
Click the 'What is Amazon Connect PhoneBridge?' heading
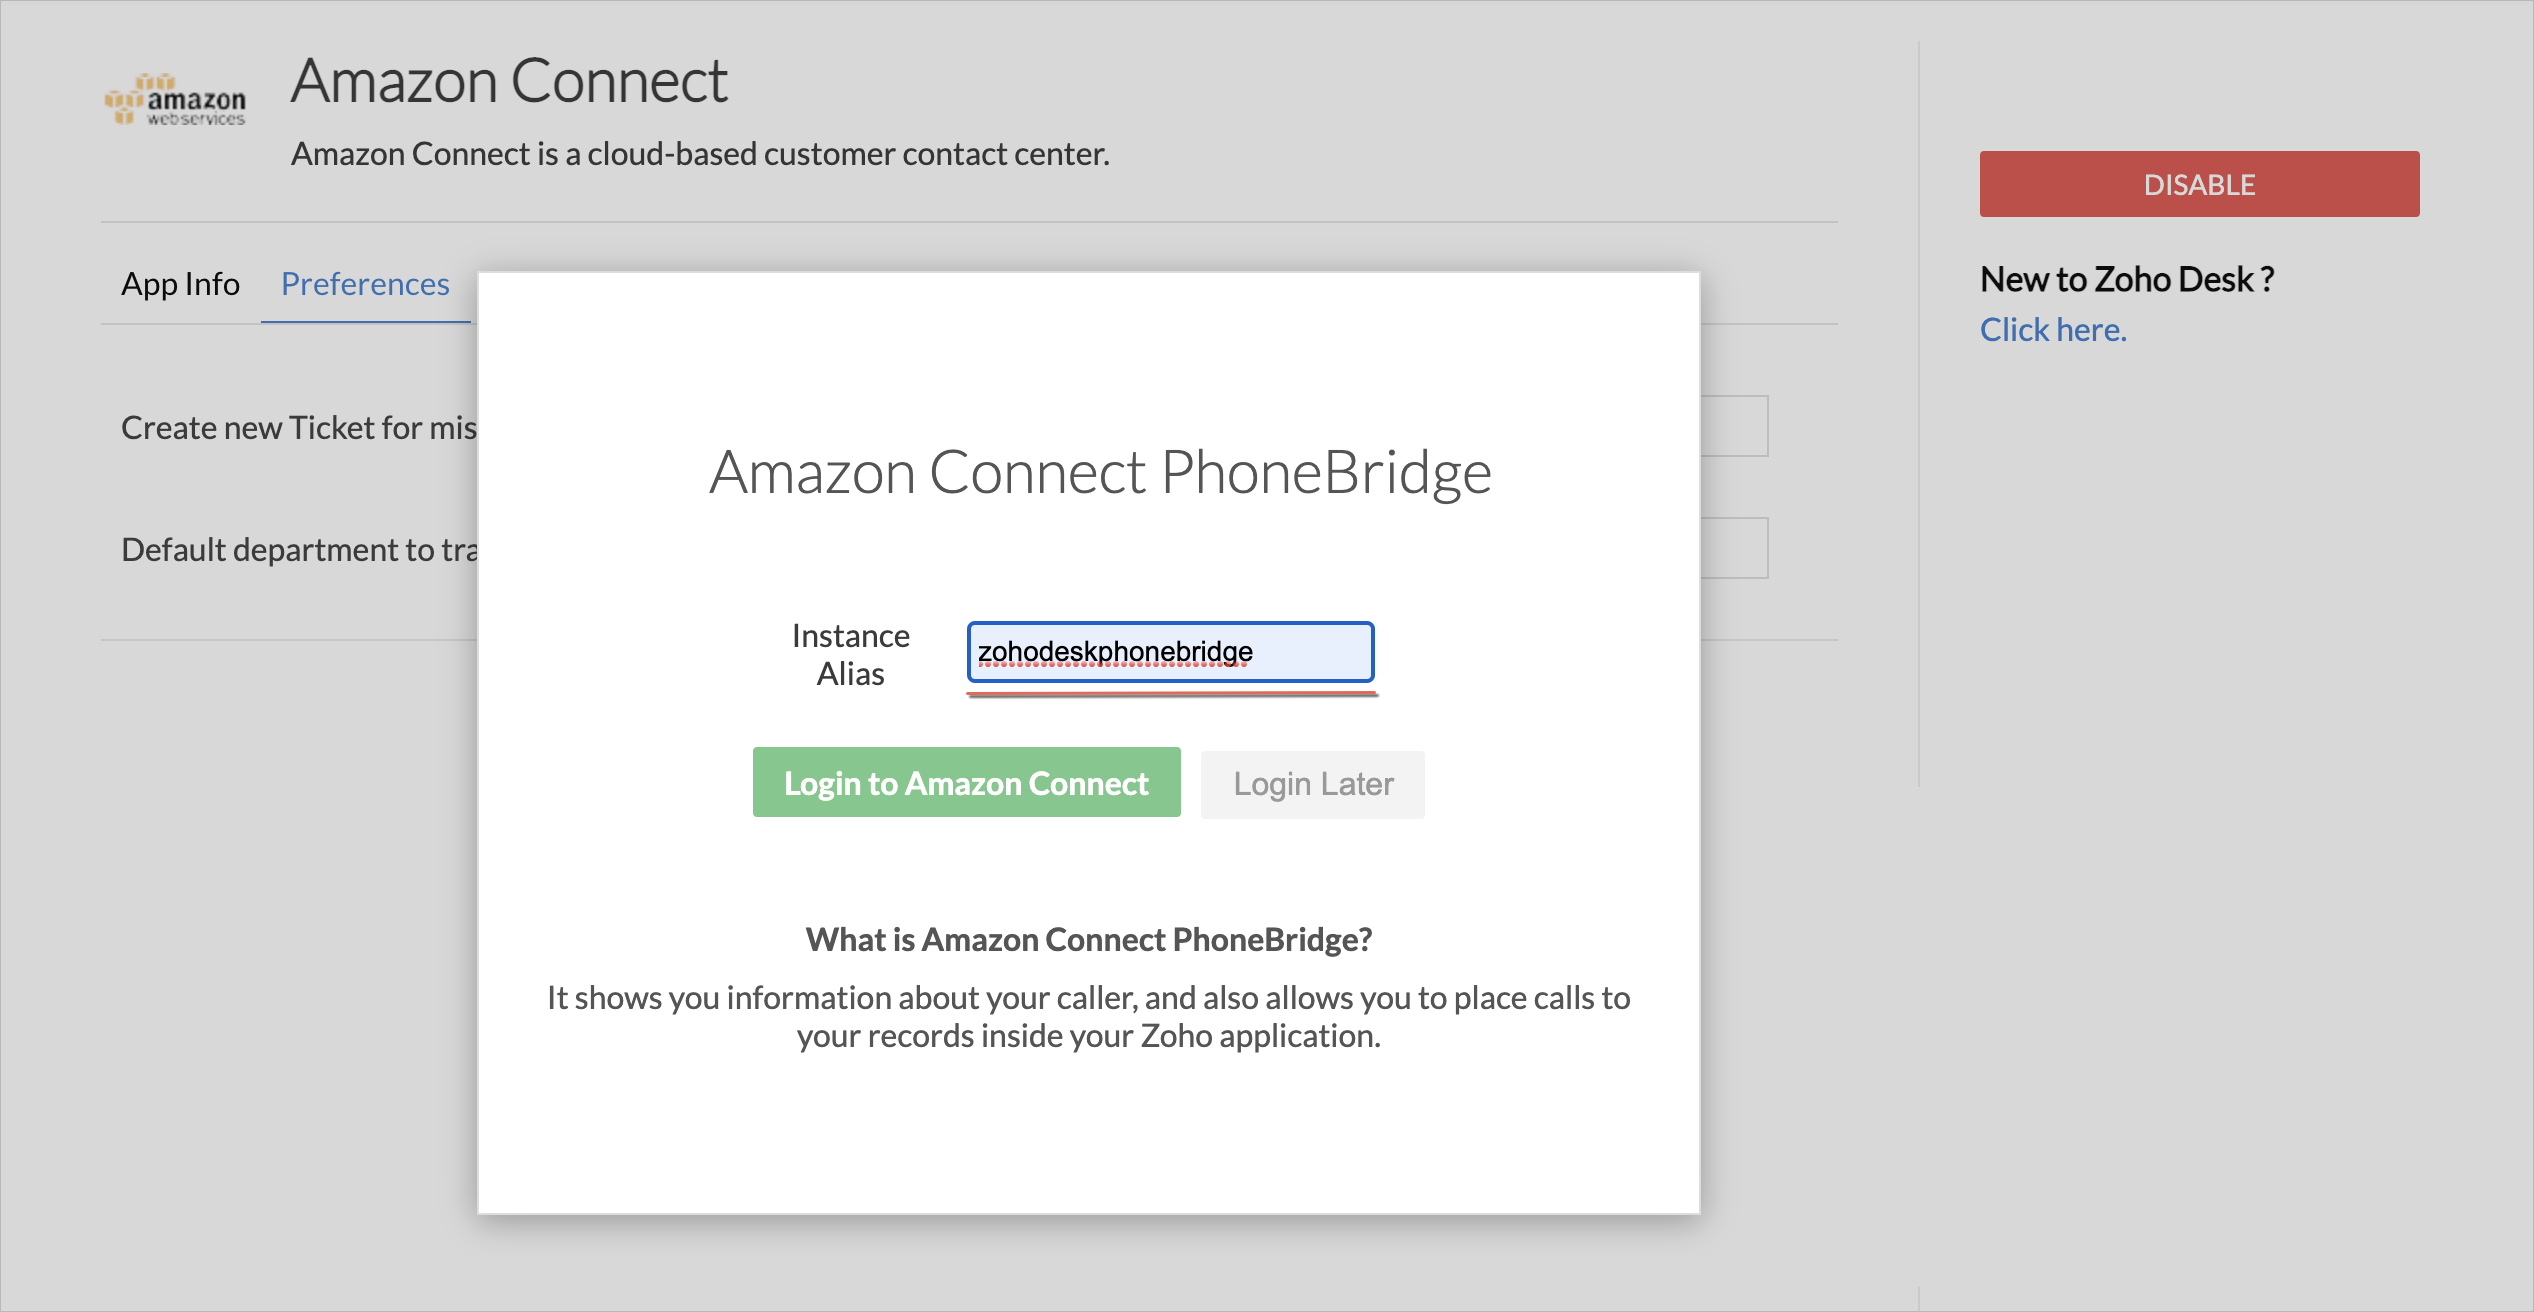click(x=1088, y=940)
